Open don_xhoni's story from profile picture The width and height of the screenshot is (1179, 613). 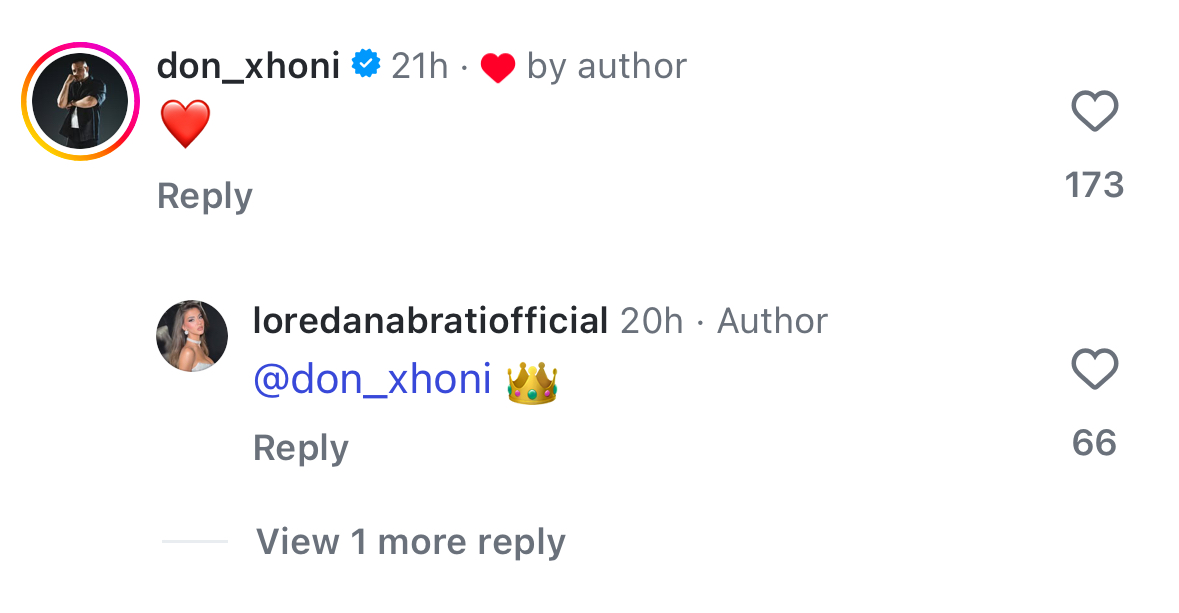80,101
